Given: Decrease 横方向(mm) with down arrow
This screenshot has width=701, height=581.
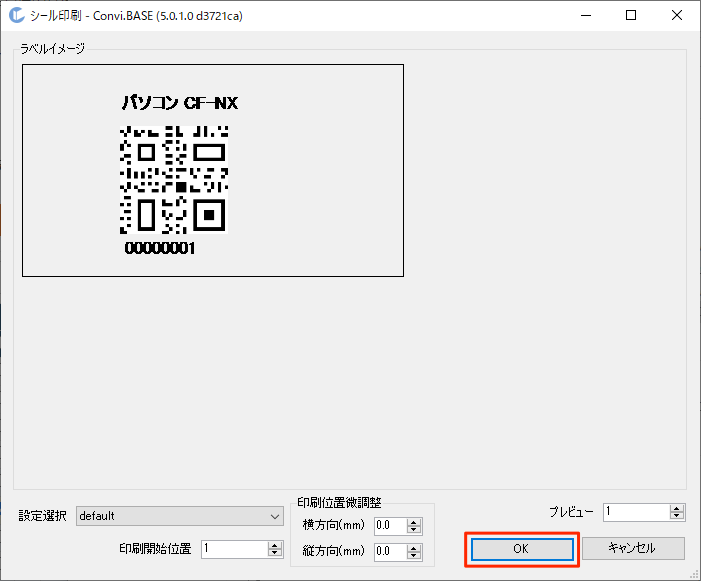Looking at the screenshot, I should [x=414, y=530].
